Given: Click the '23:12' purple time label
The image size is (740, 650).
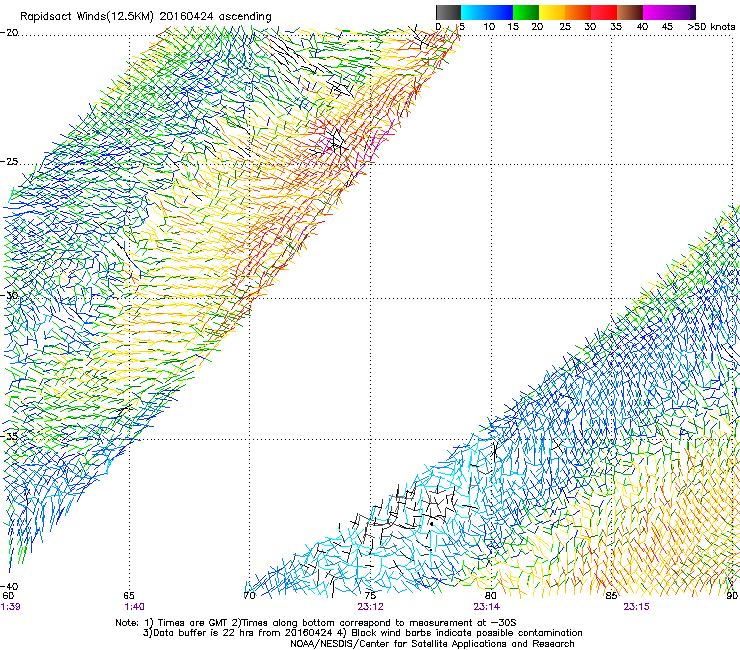Looking at the screenshot, I should pos(370,607).
